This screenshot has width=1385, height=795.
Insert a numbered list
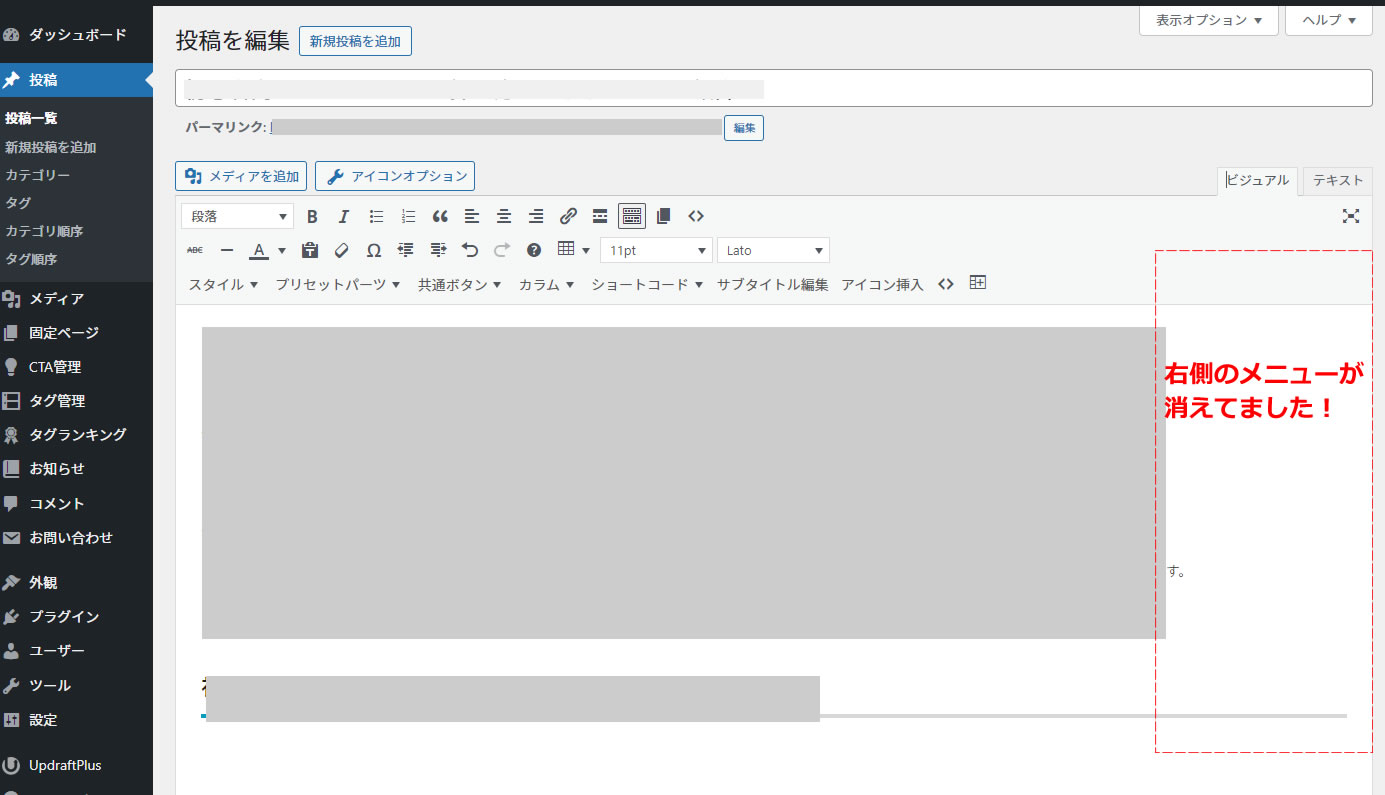pyautogui.click(x=408, y=216)
